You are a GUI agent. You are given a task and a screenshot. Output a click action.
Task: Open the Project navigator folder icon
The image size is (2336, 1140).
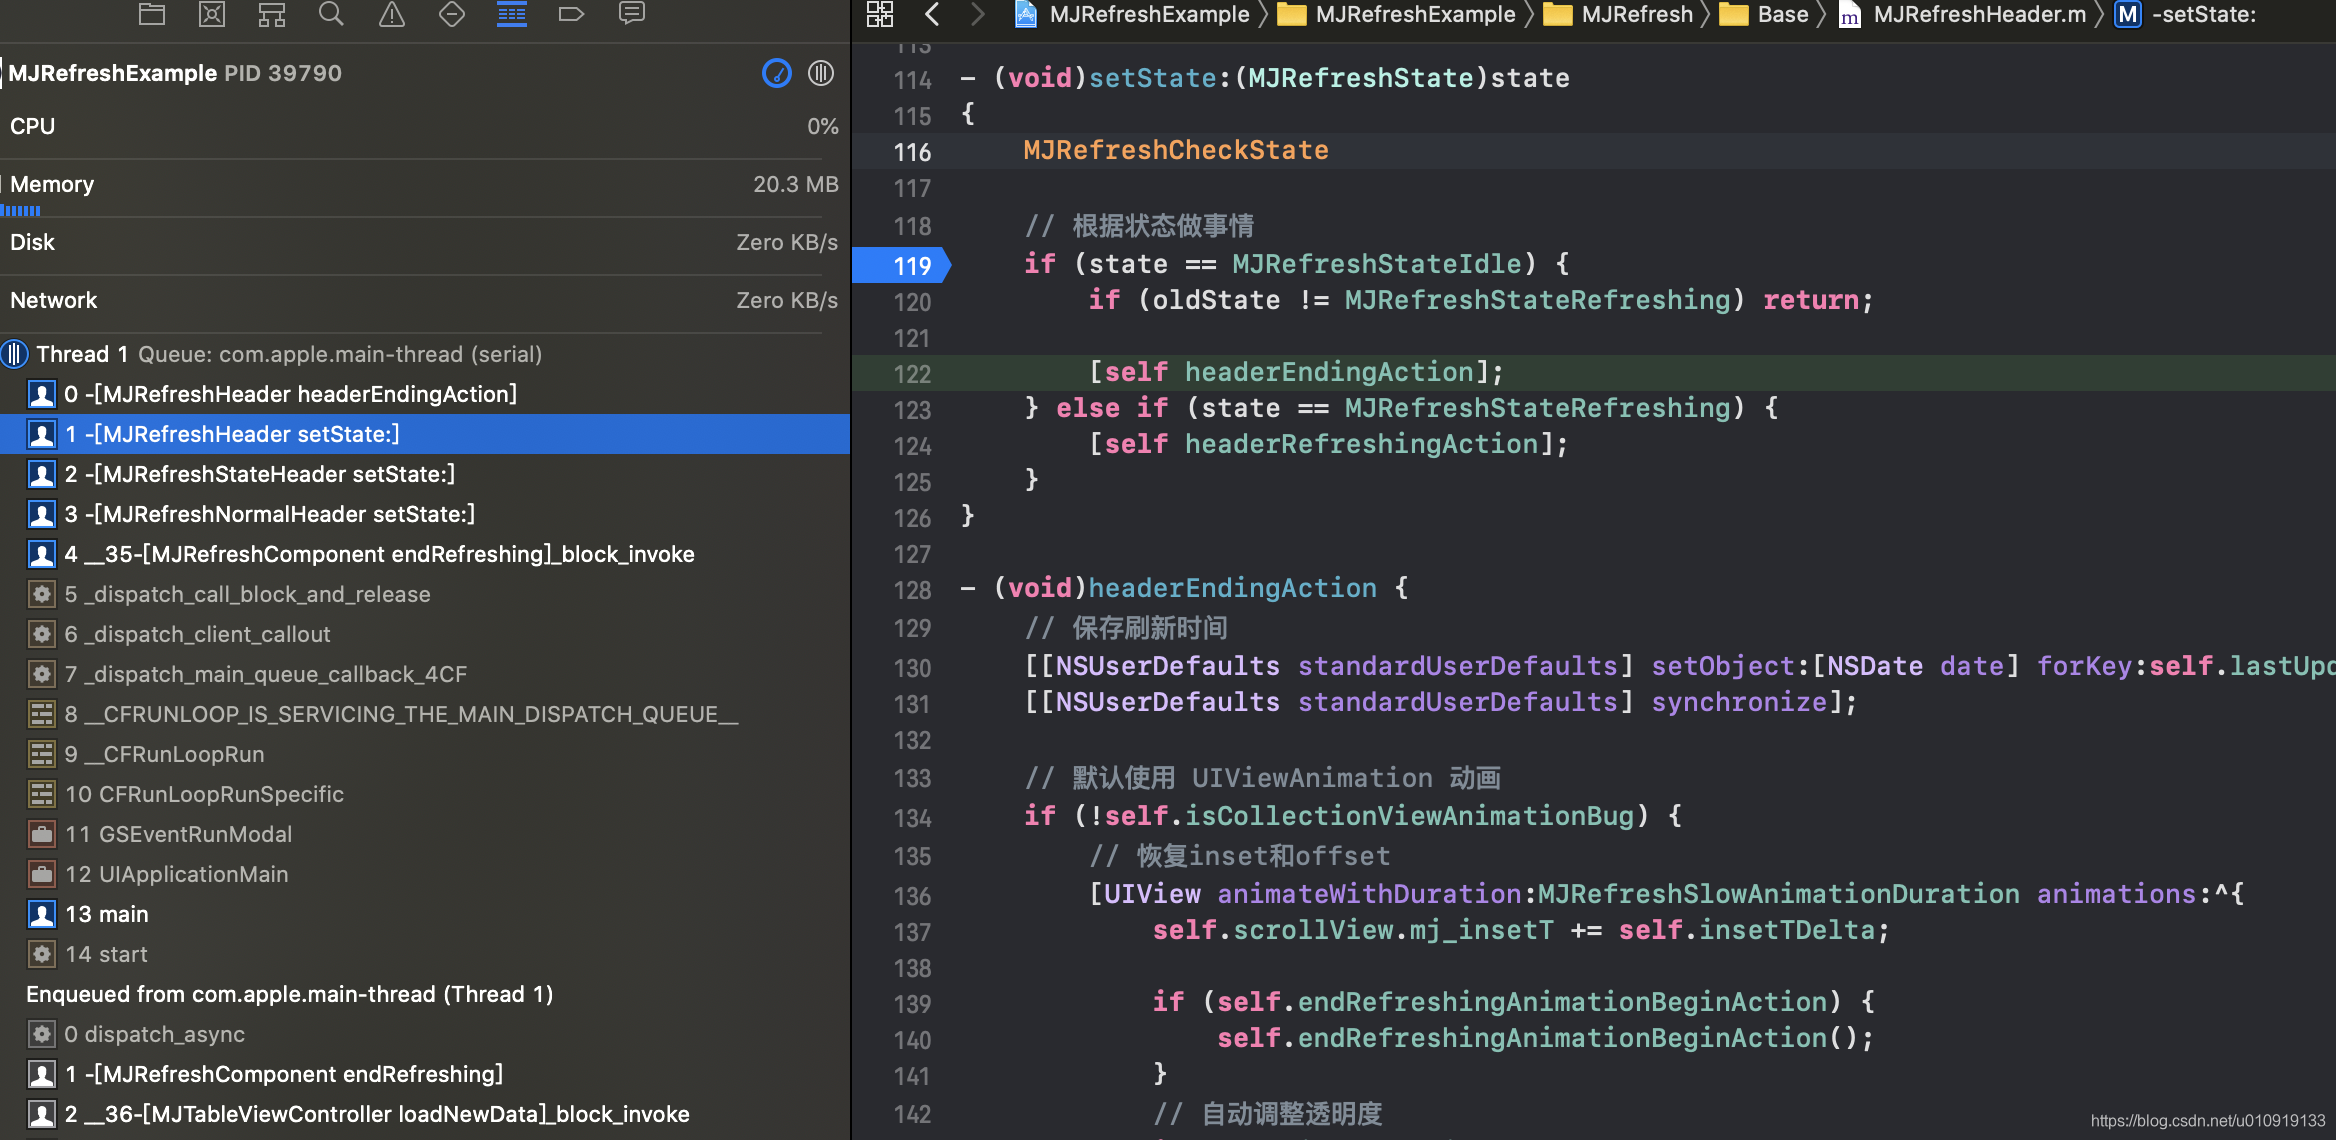152,14
